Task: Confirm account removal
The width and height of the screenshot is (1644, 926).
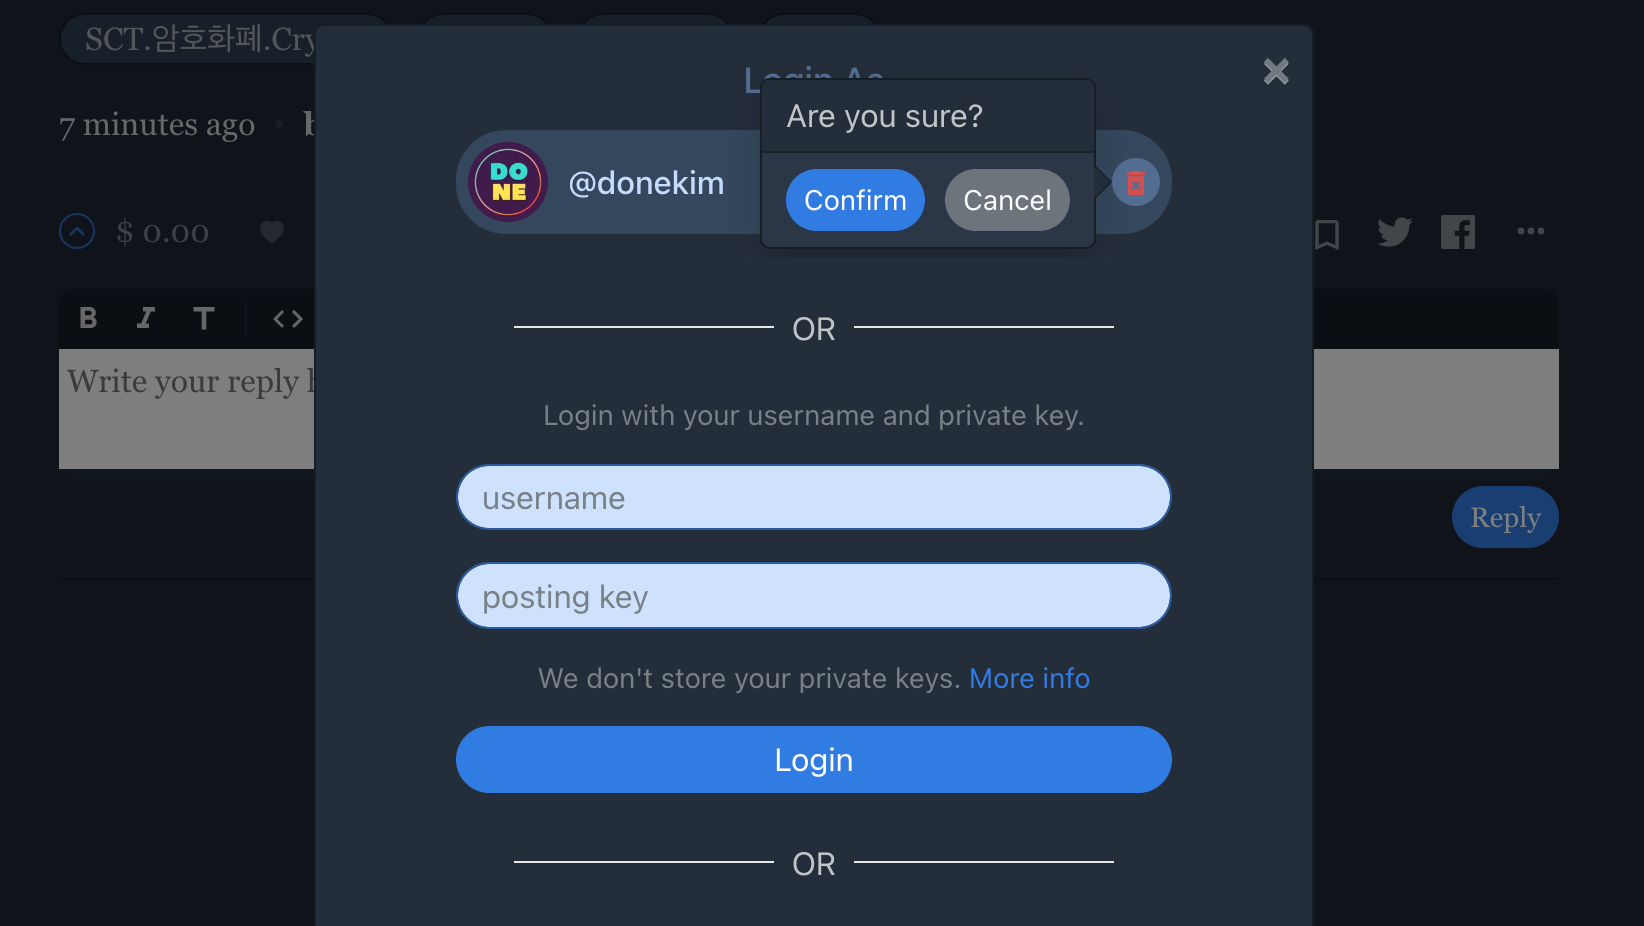Action: (x=855, y=200)
